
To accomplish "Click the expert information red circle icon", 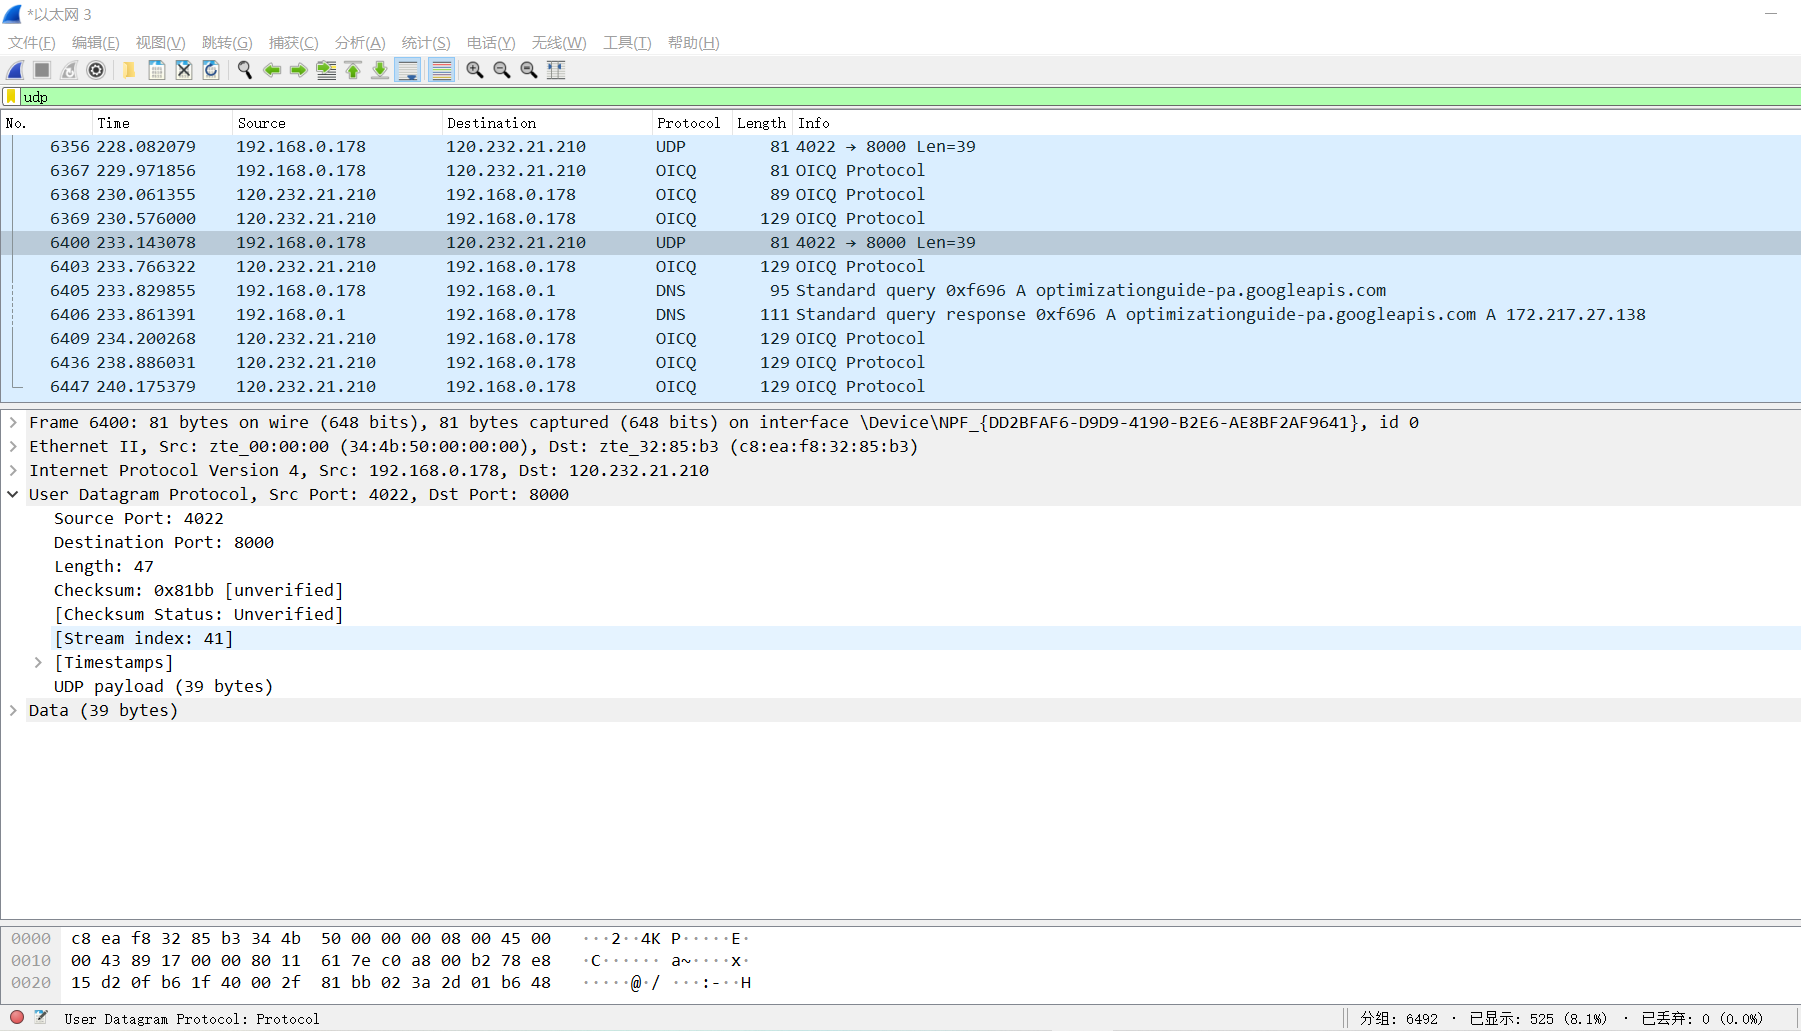I will [17, 1018].
